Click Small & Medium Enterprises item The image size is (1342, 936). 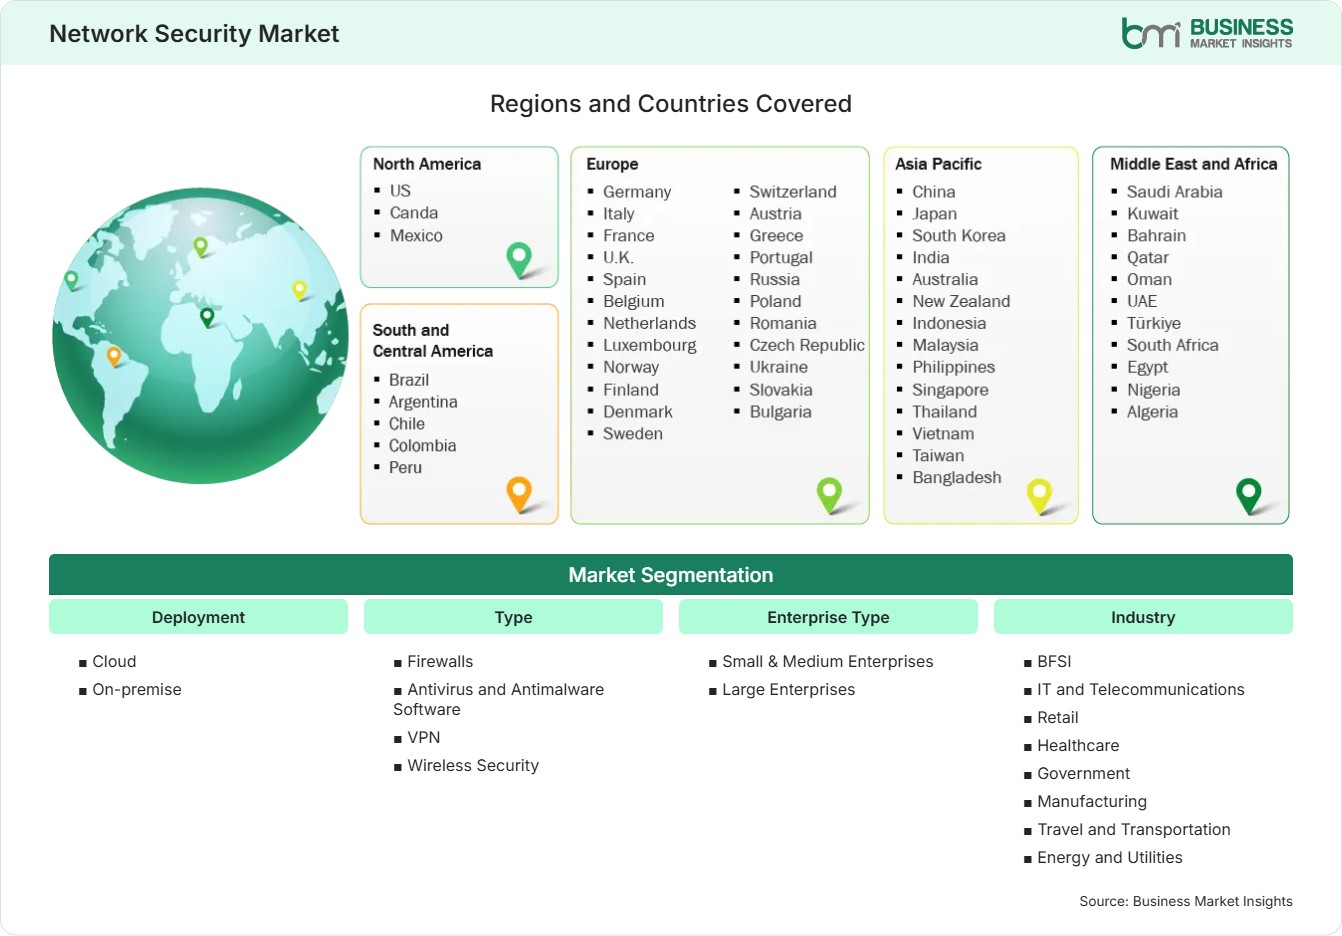click(x=828, y=662)
